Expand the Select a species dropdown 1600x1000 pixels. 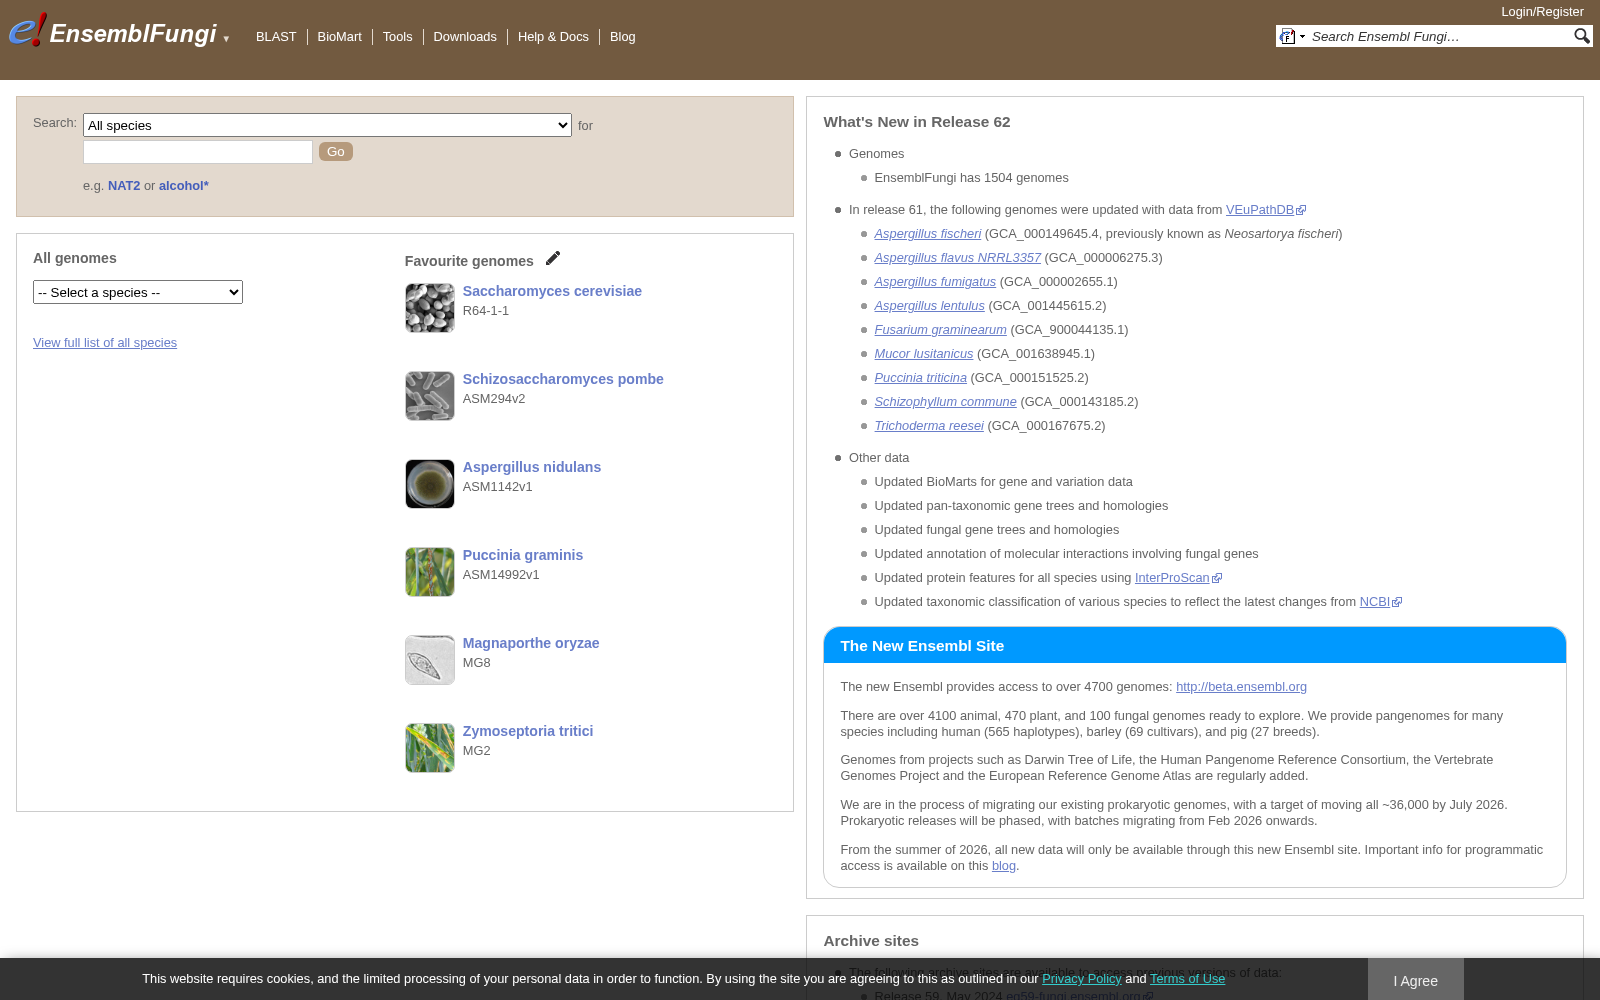click(138, 292)
